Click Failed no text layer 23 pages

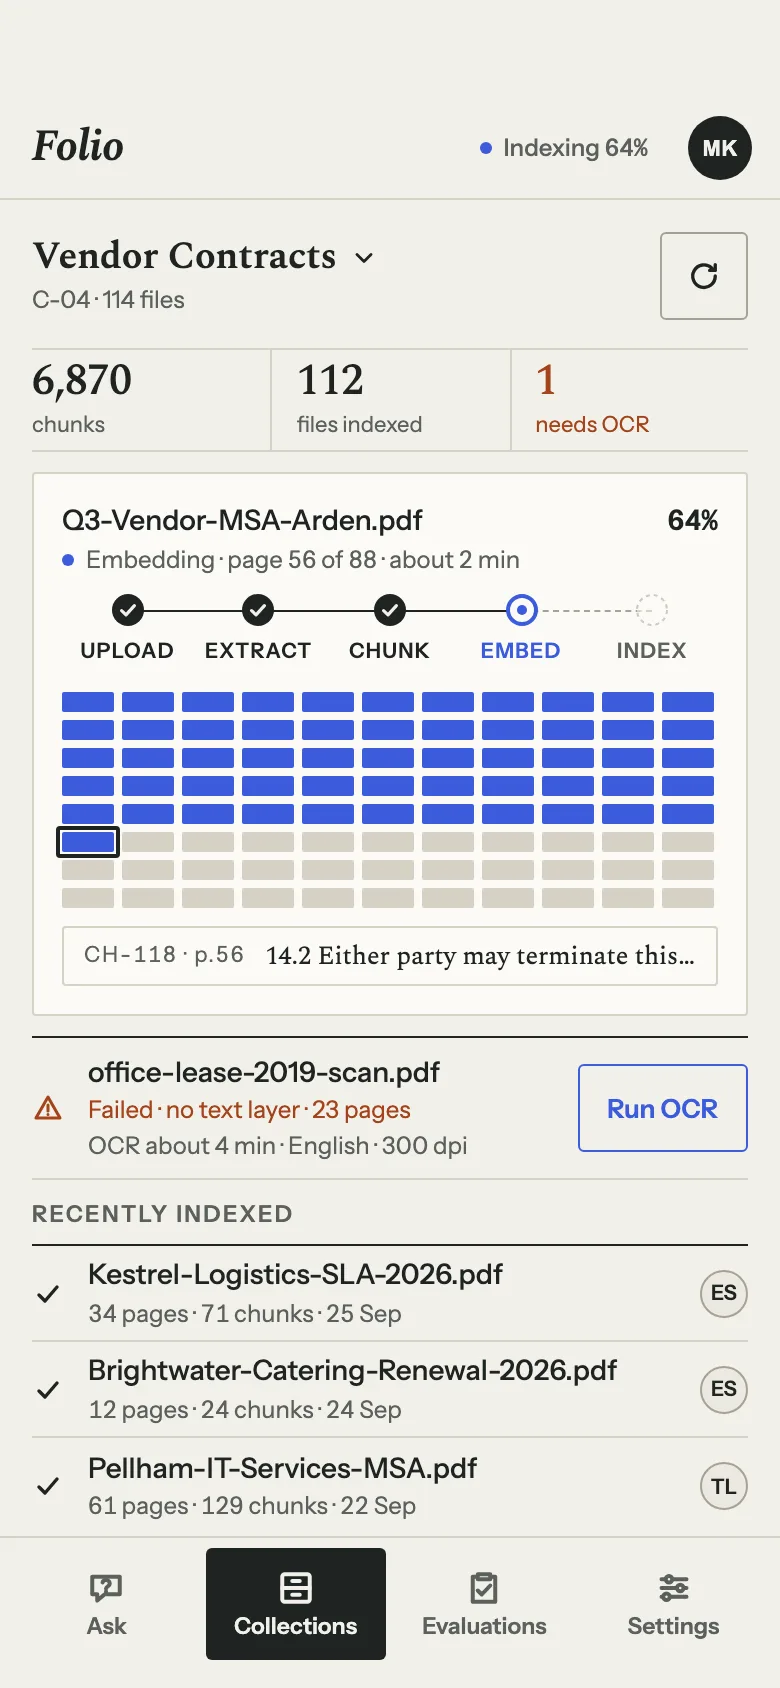tap(249, 1110)
